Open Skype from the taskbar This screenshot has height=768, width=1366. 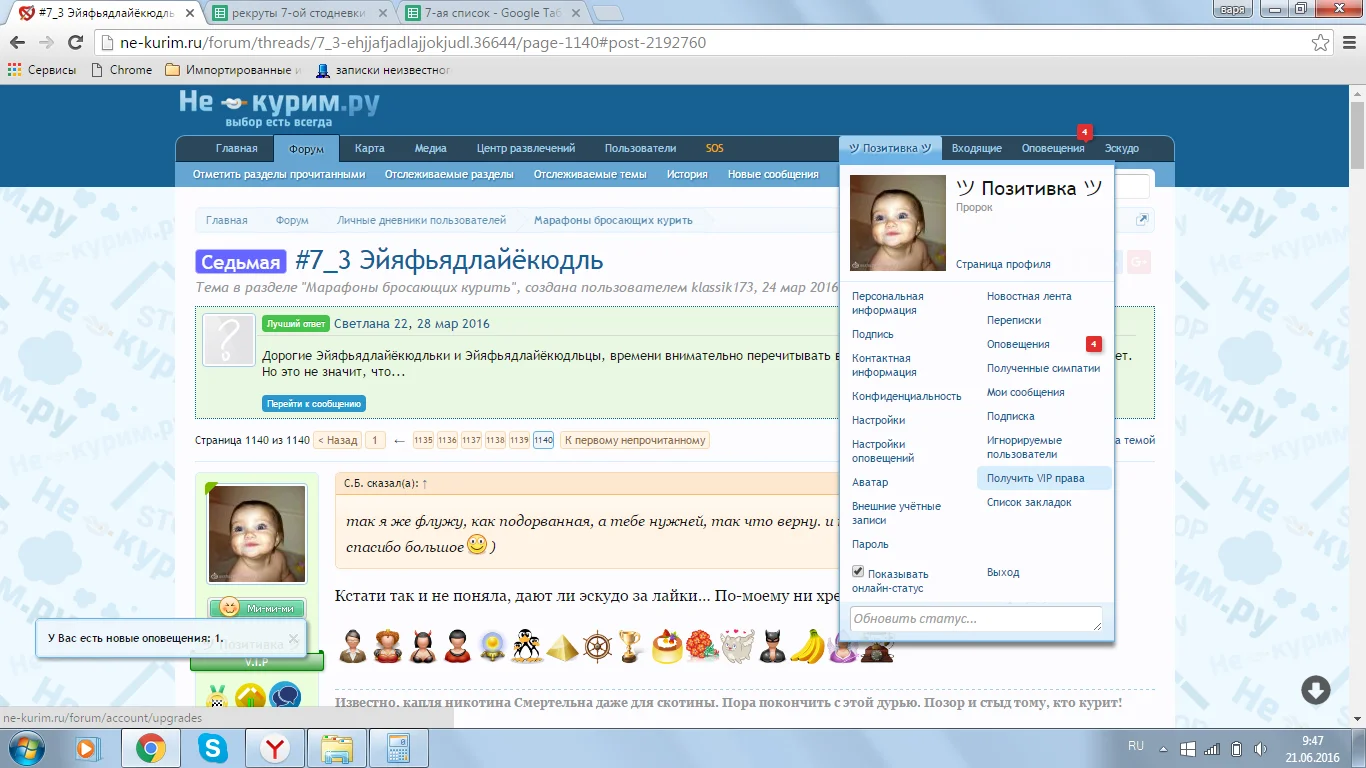tap(212, 748)
